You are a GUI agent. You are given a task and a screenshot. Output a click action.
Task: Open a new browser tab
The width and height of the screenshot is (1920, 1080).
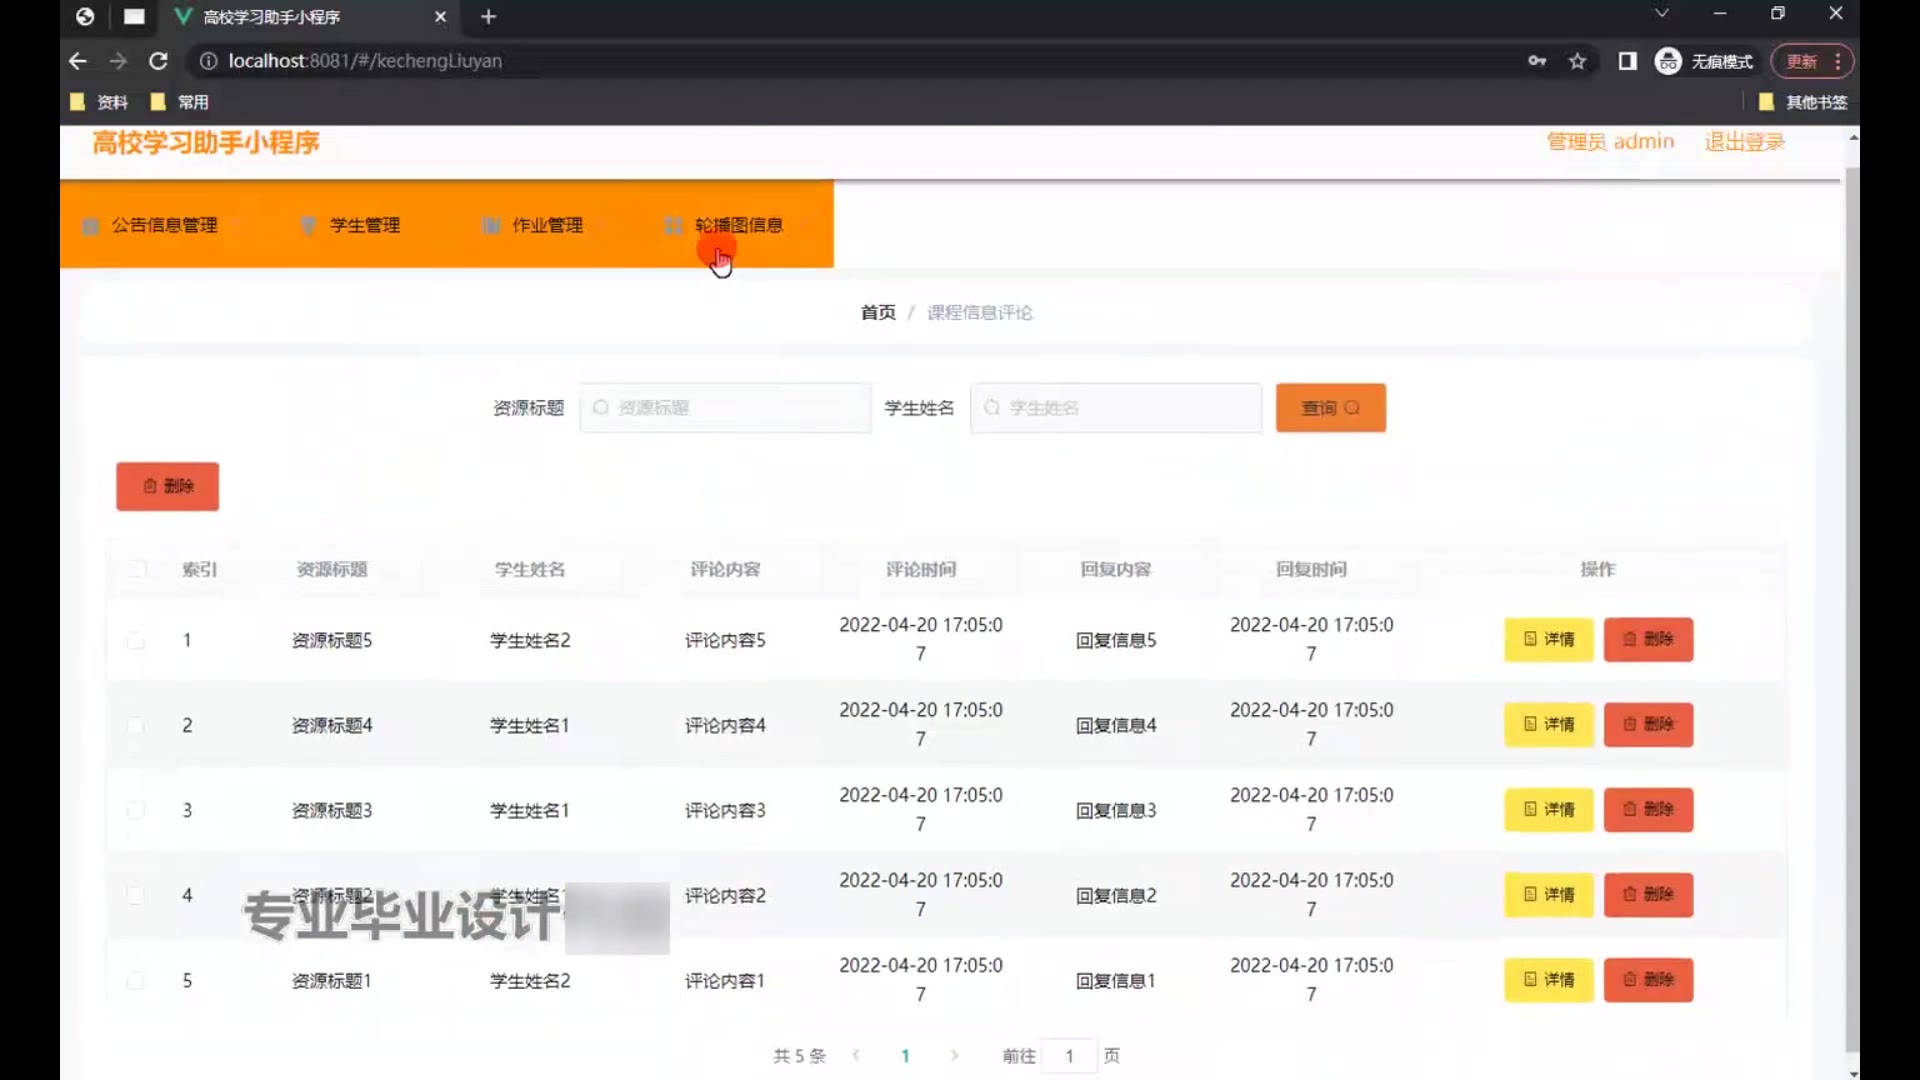coord(488,17)
